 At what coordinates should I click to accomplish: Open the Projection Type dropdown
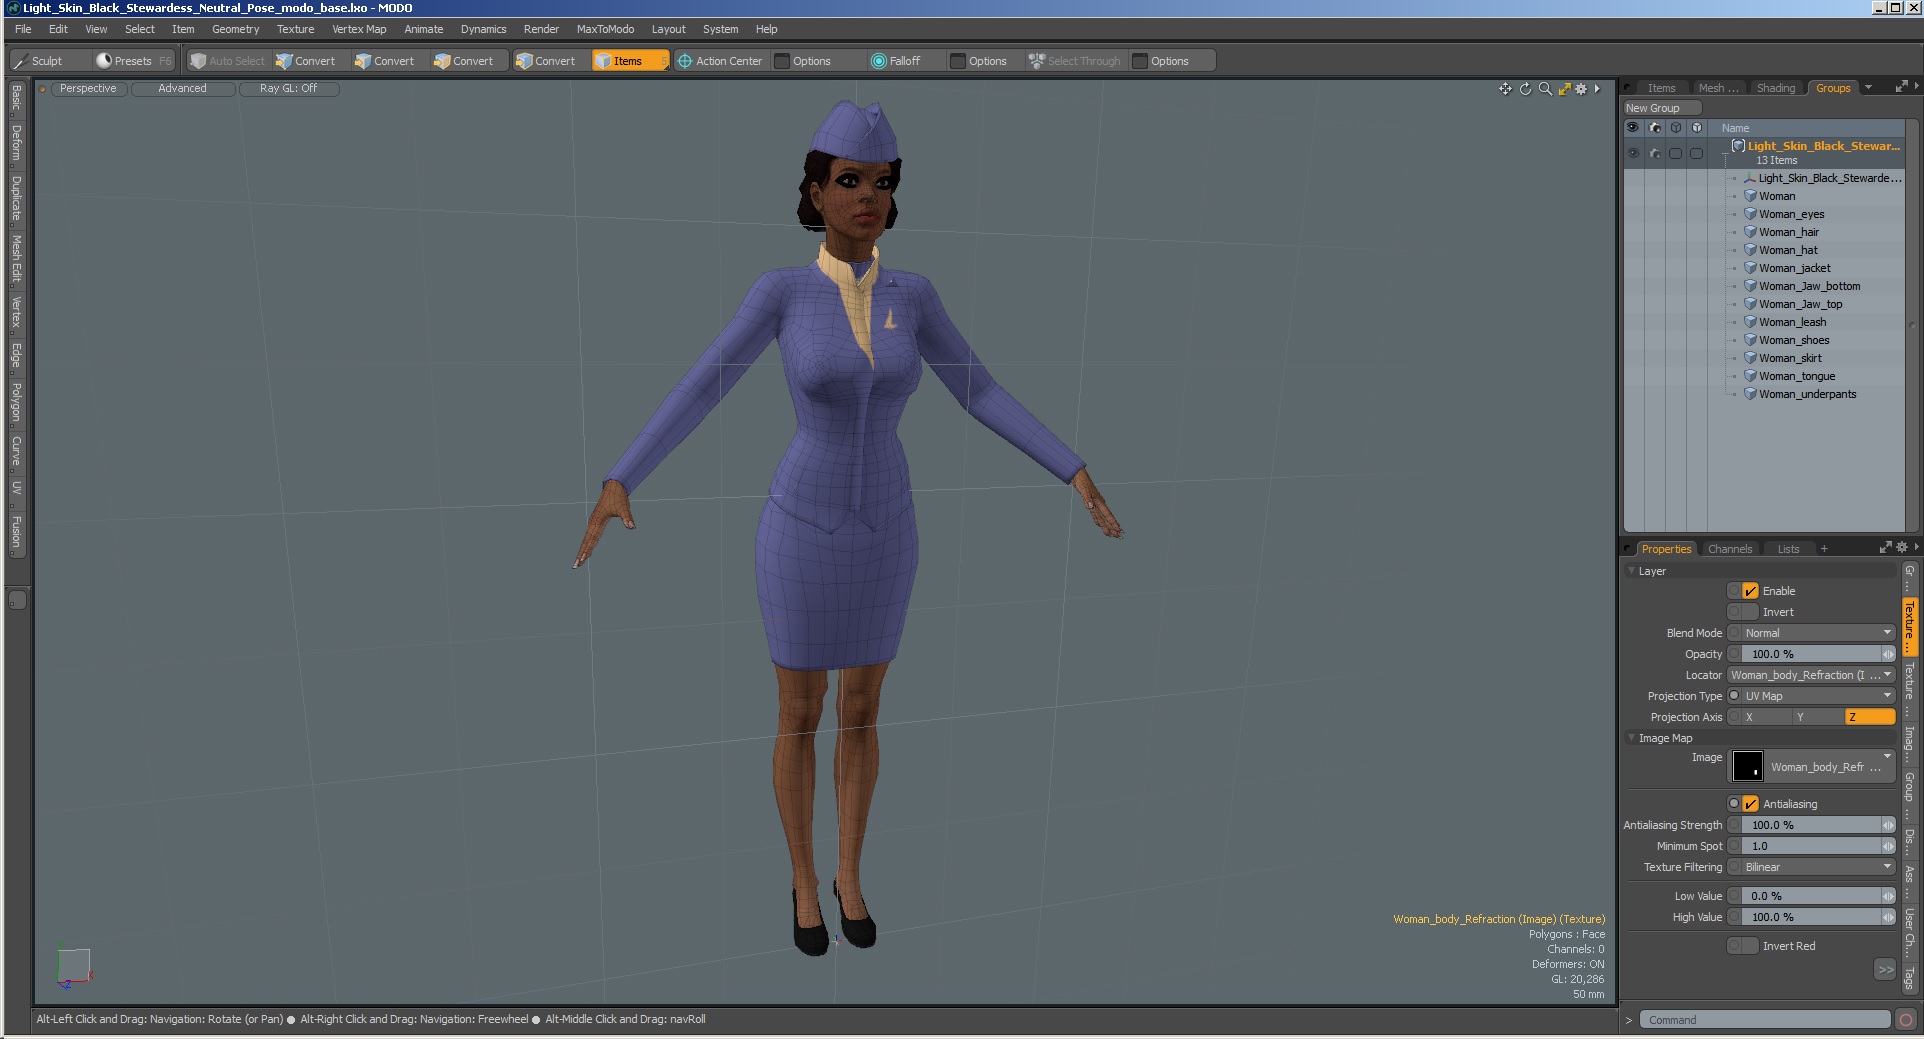1818,696
